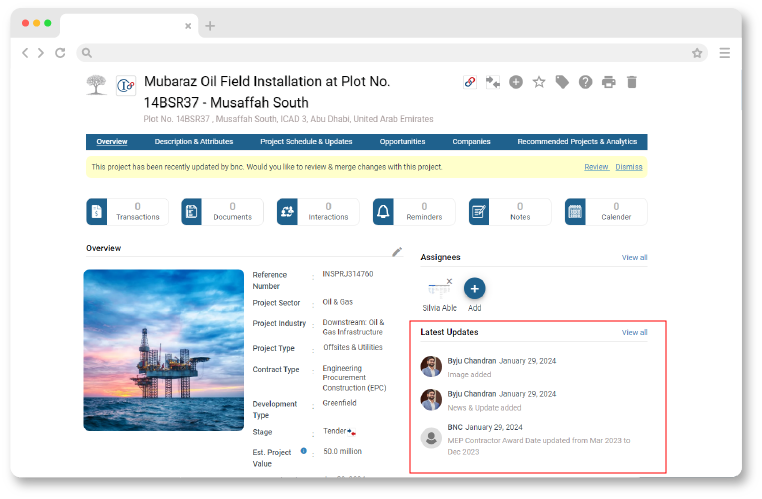762x499 pixels.
Task: Print the project with printer icon
Action: point(608,82)
